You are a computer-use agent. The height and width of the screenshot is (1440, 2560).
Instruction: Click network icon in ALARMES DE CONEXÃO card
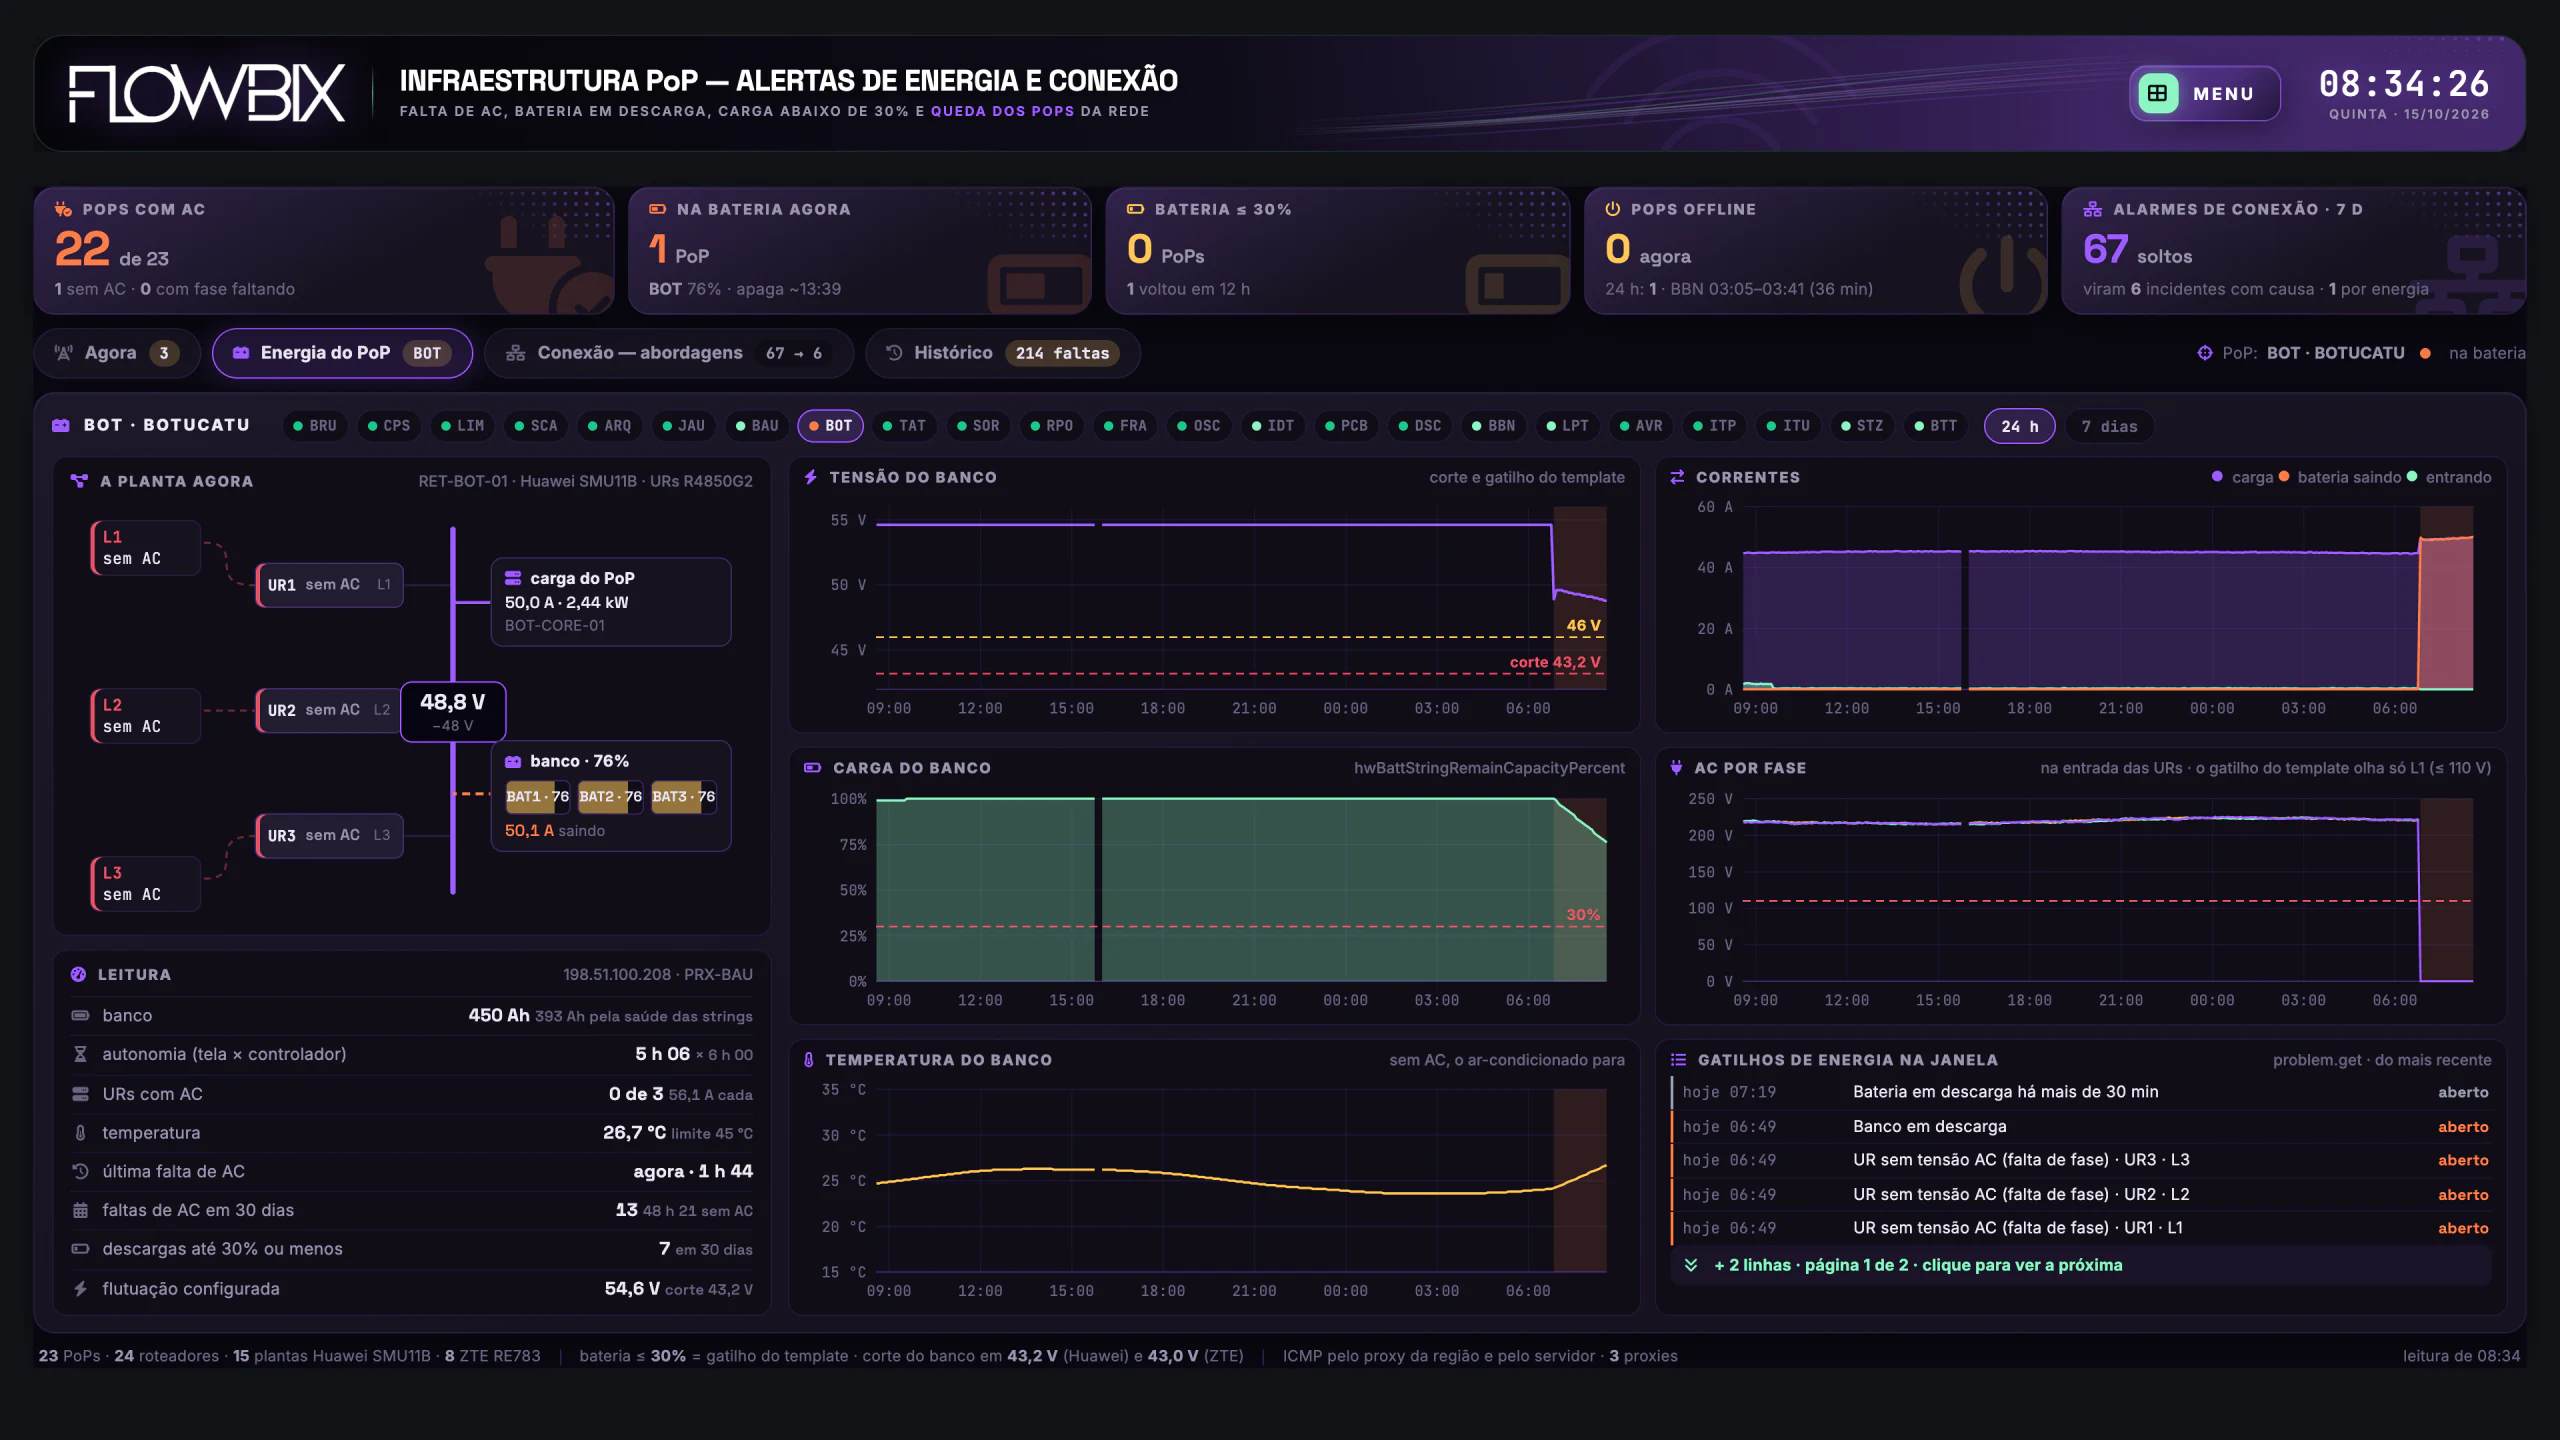coord(2092,209)
